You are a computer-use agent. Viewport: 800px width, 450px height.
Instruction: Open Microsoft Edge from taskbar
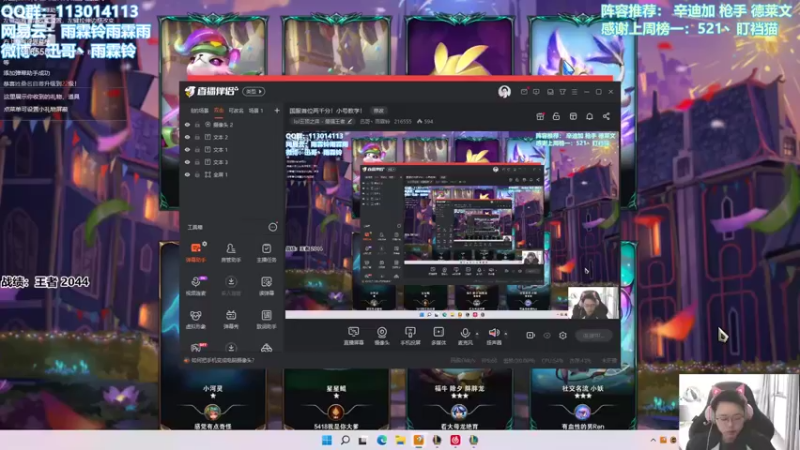tap(382, 440)
